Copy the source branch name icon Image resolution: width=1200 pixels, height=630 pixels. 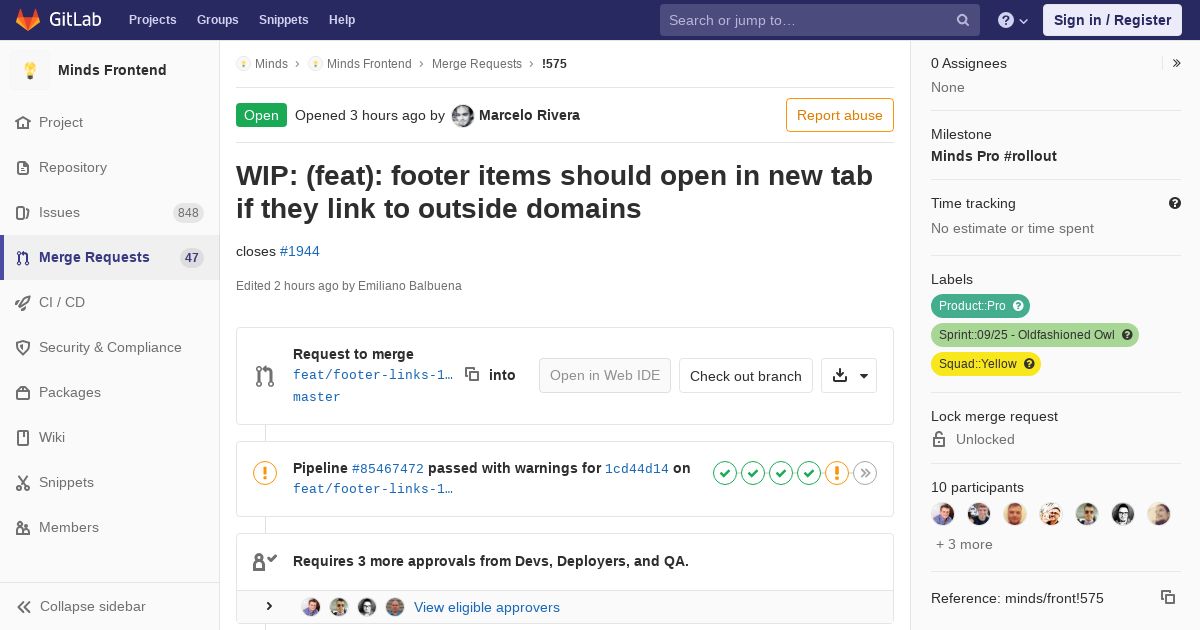[x=472, y=374]
